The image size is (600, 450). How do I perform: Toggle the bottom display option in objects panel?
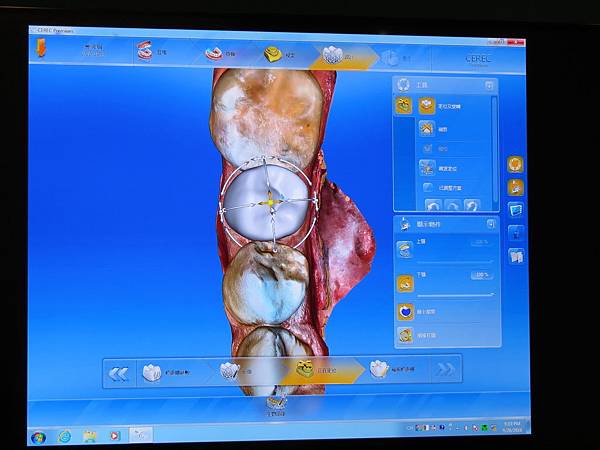coord(405,335)
